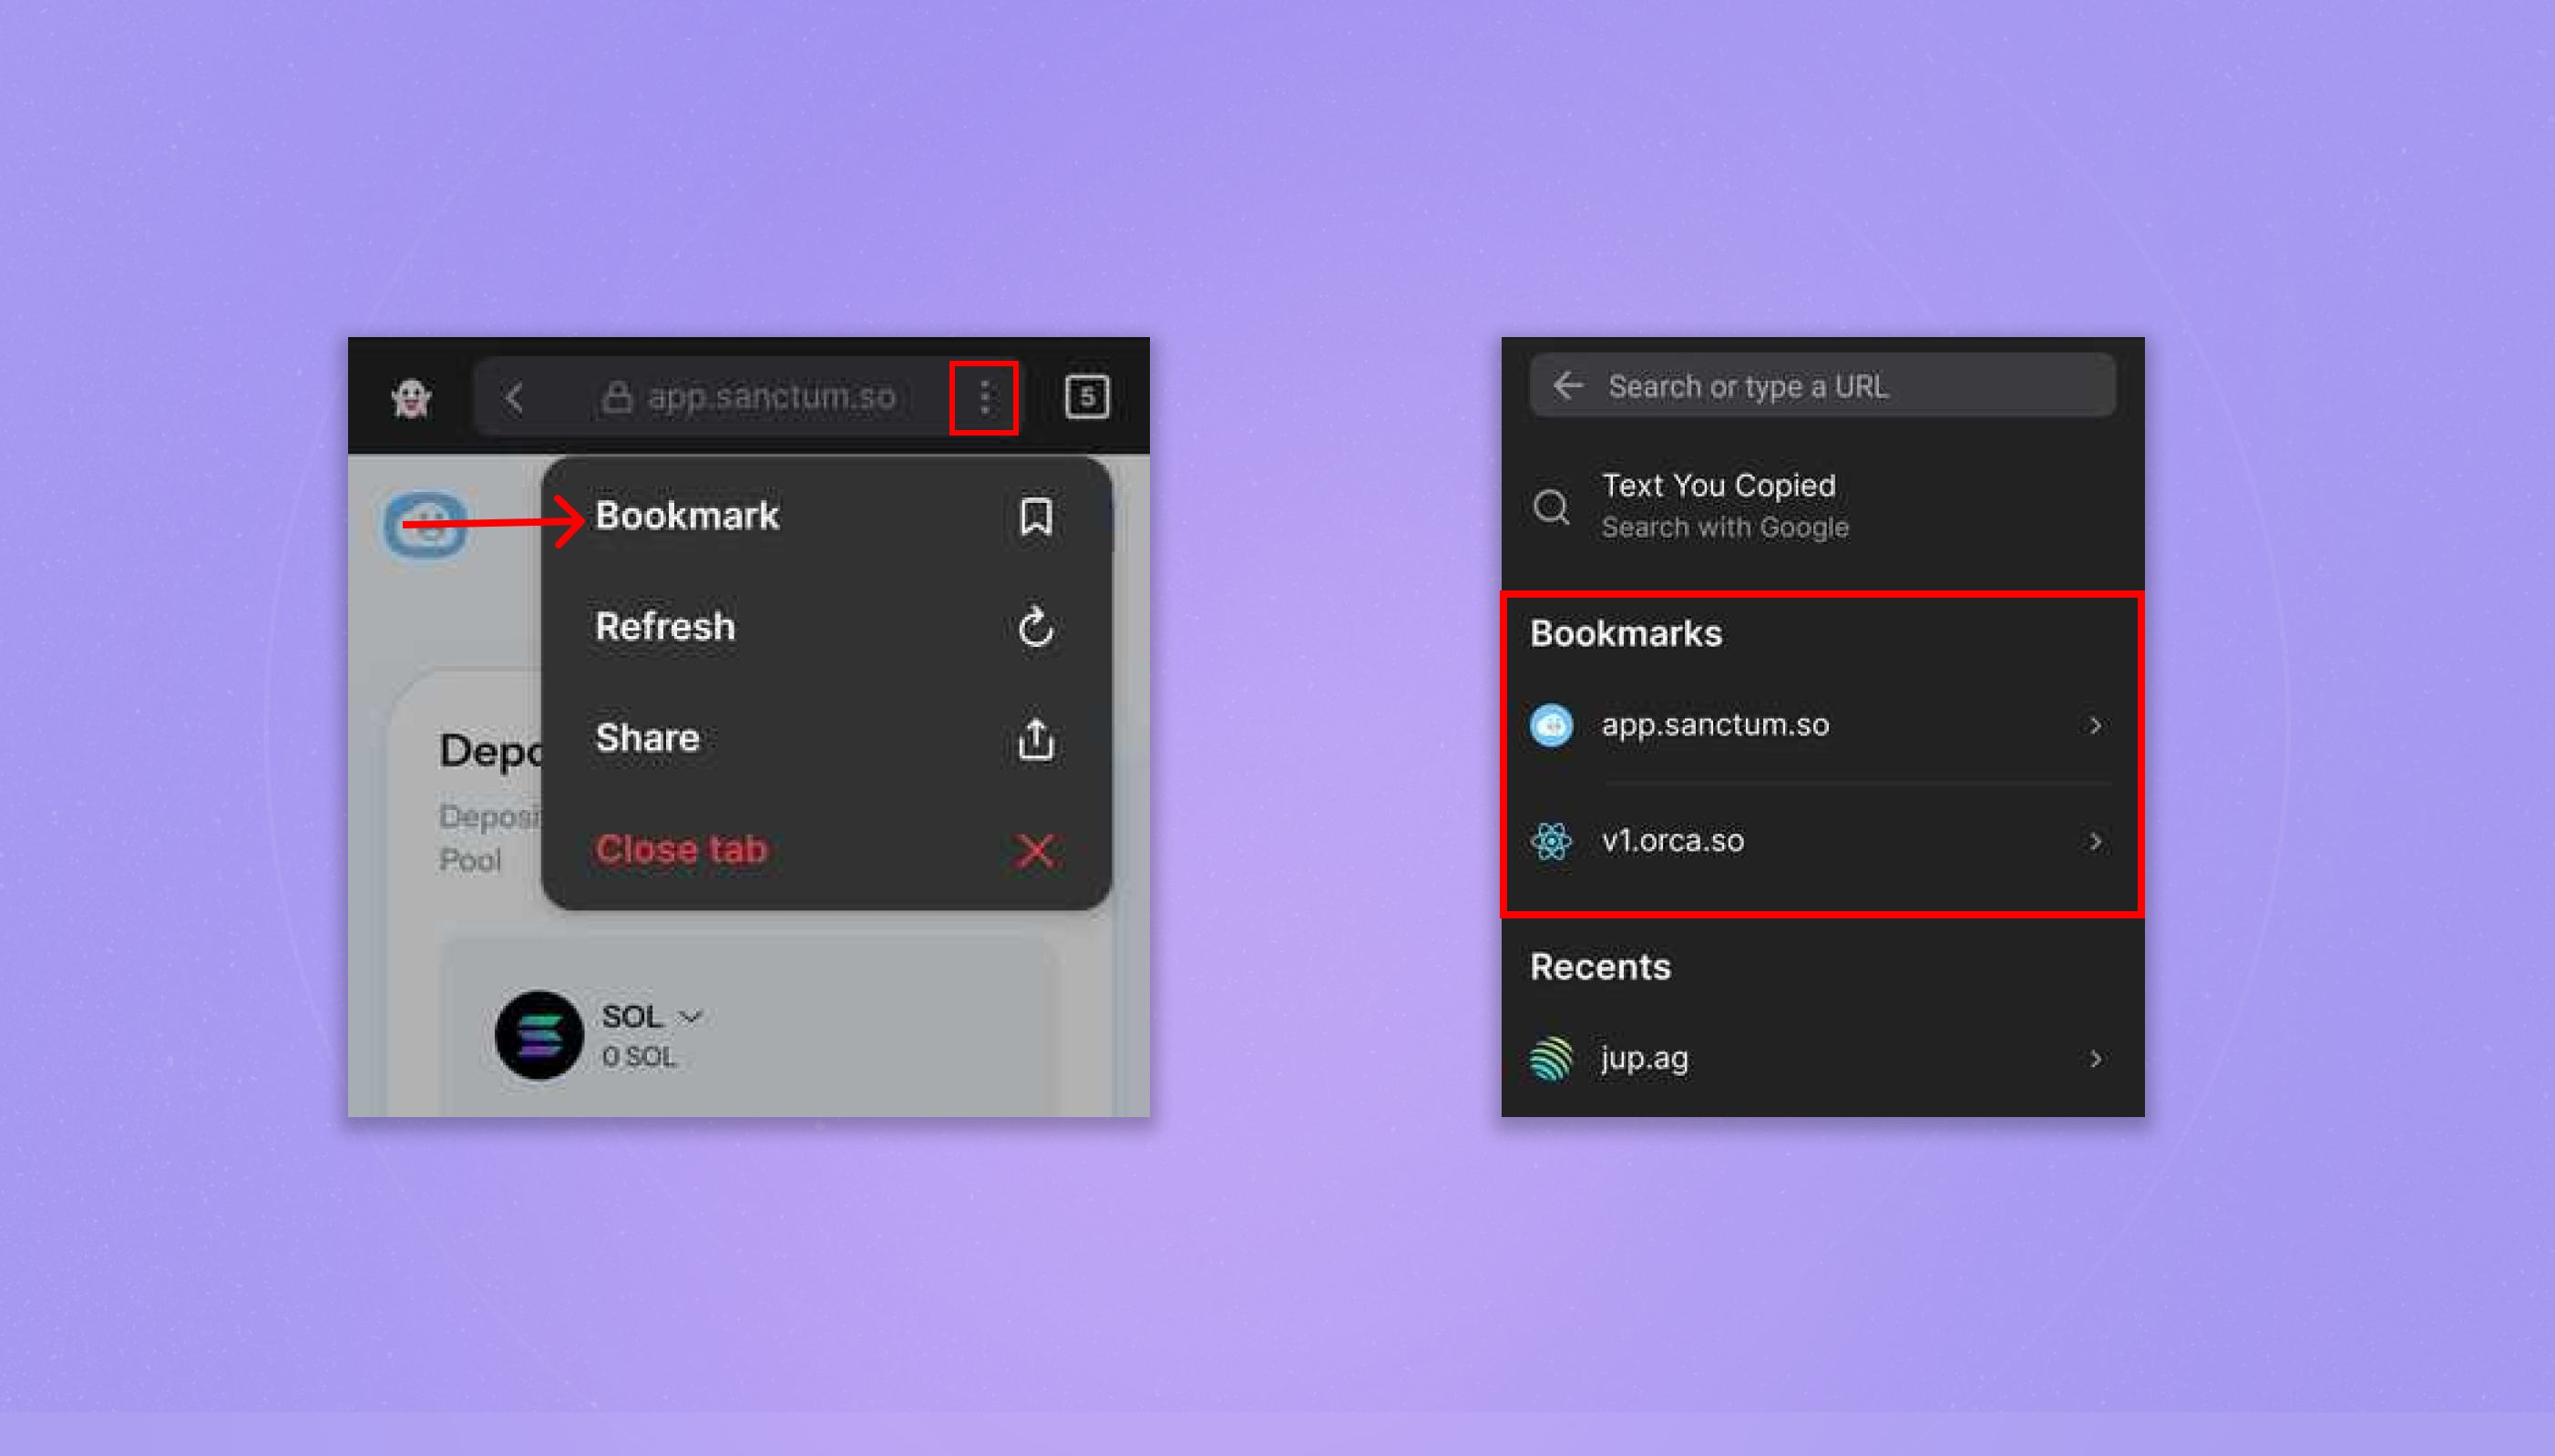The width and height of the screenshot is (2555, 1456).
Task: Click the bookmark ribbon icon
Action: point(1035,517)
